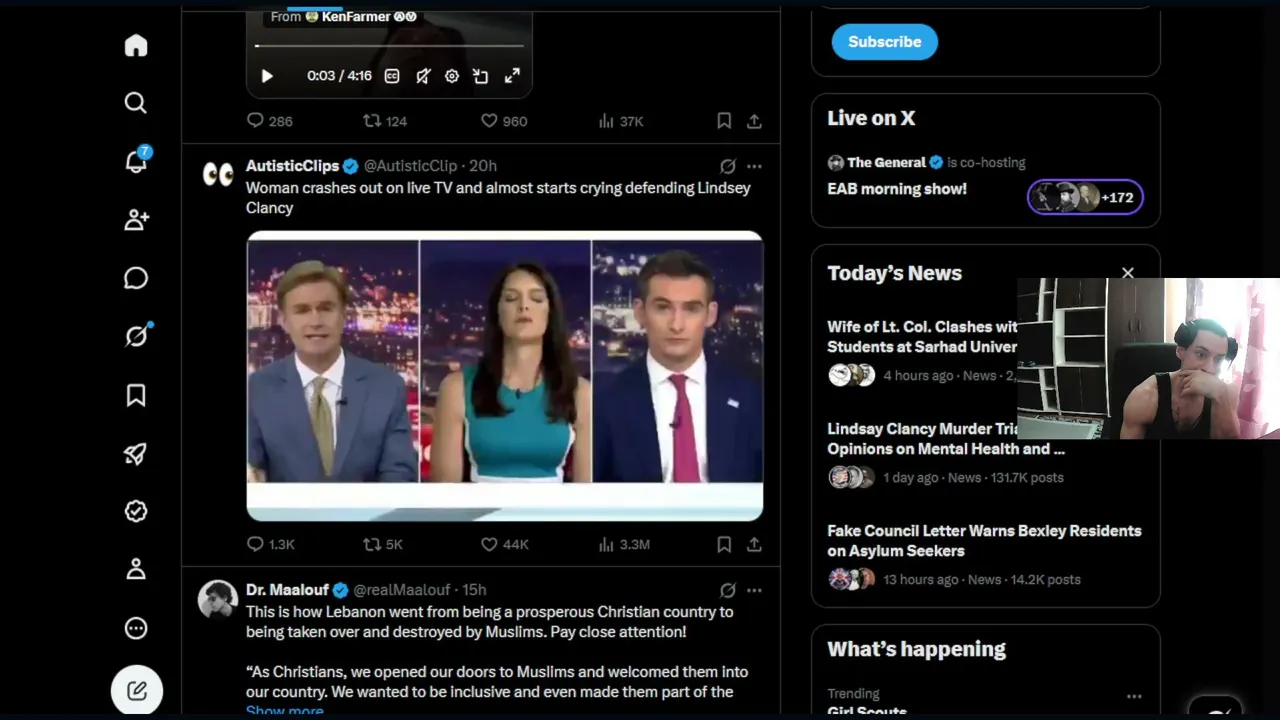Open more options for the Trending item

click(1134, 696)
